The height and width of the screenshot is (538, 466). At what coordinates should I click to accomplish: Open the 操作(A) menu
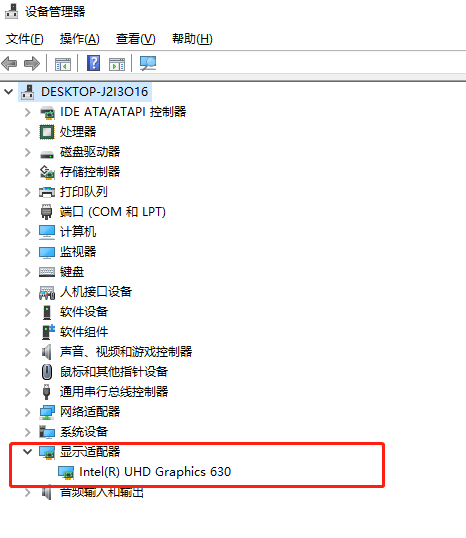pyautogui.click(x=80, y=39)
